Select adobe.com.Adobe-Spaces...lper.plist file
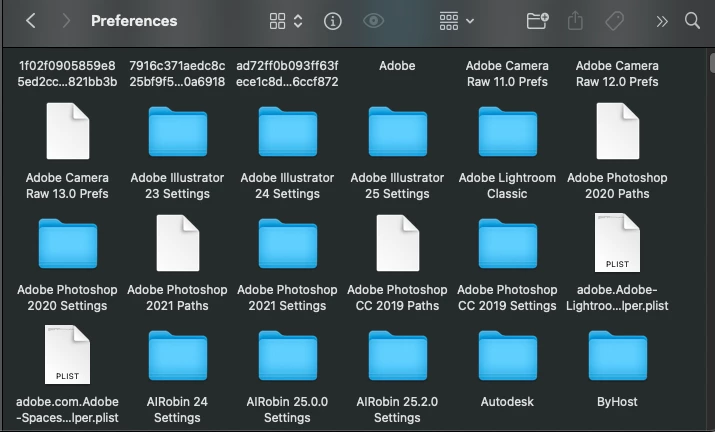Image resolution: width=715 pixels, height=432 pixels. tap(67, 354)
